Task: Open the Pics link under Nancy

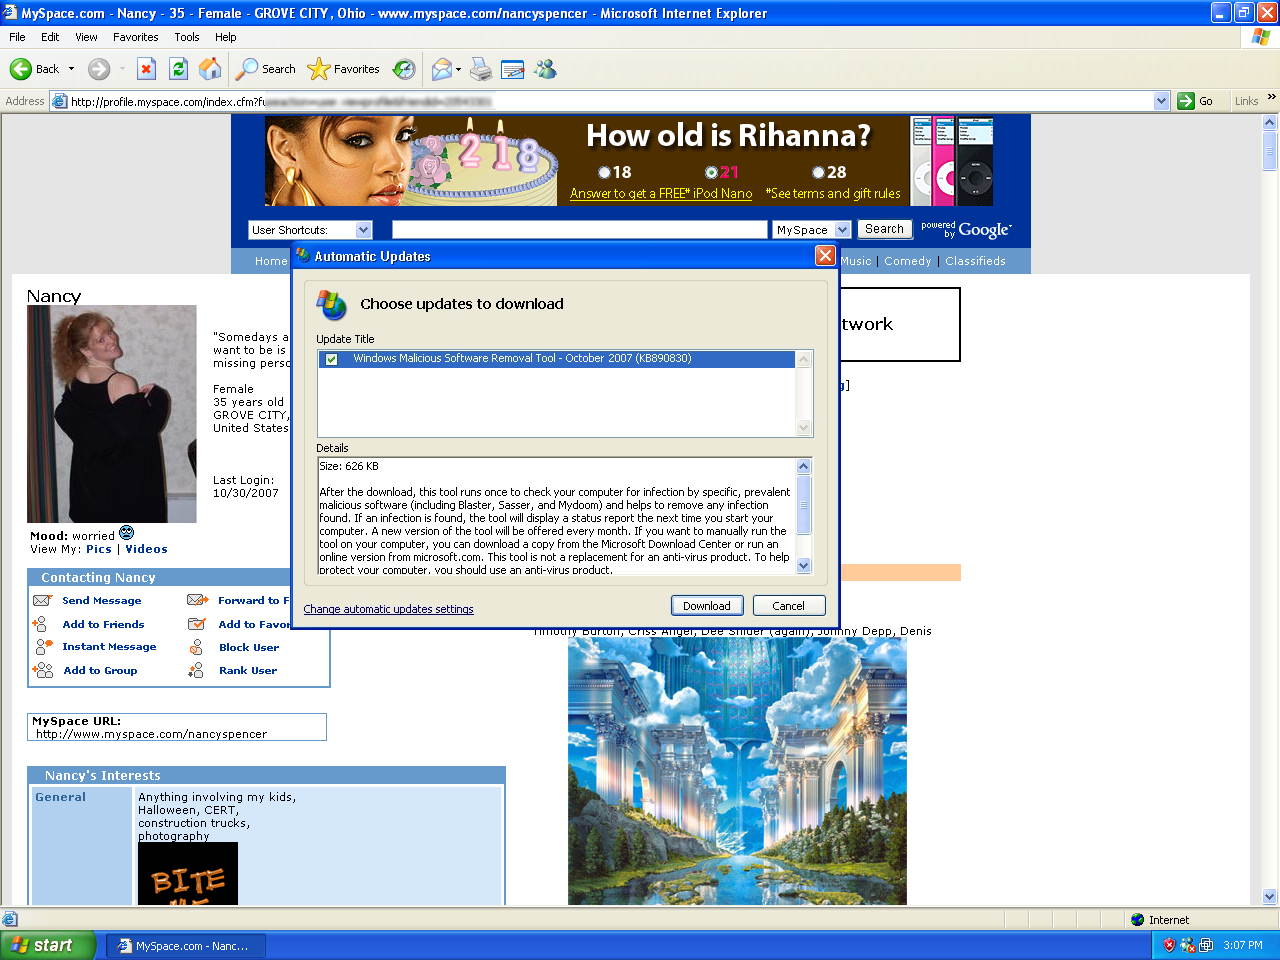Action: 99,549
